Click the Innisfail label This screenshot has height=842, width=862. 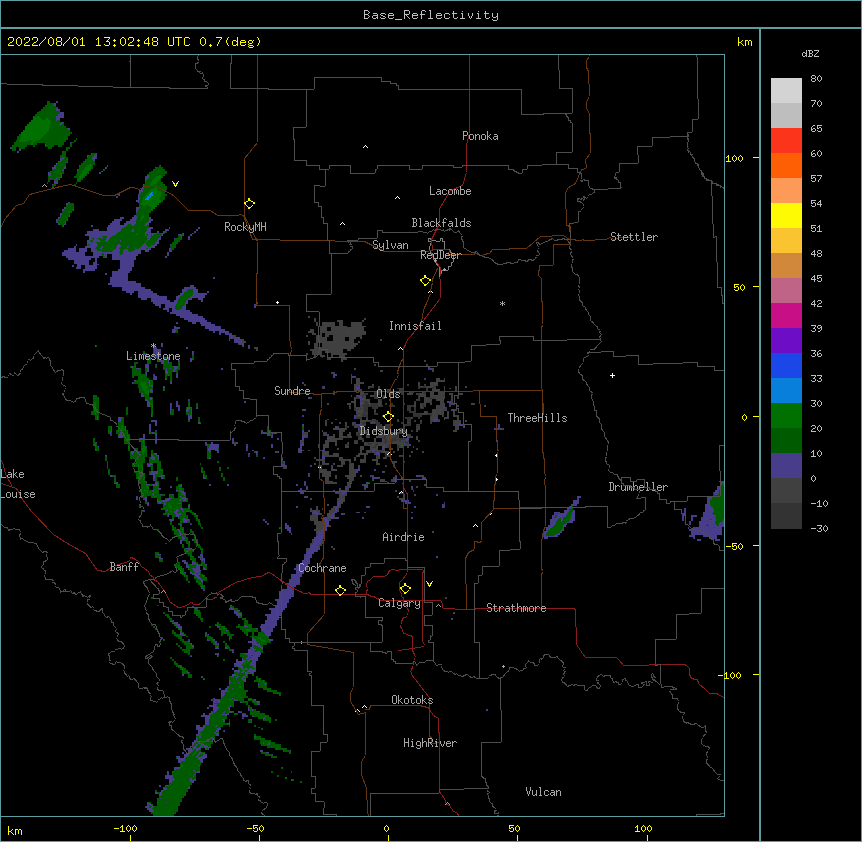(415, 326)
